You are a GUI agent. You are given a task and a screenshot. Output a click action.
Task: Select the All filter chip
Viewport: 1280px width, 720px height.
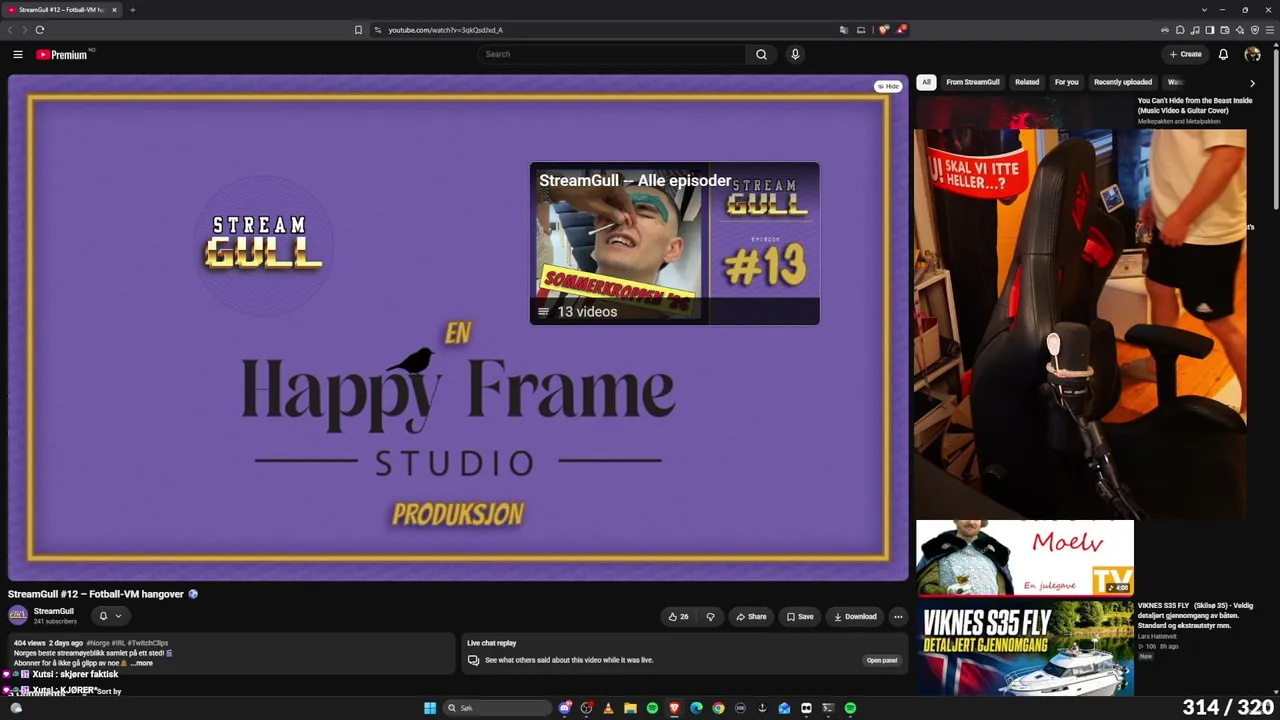tap(926, 82)
